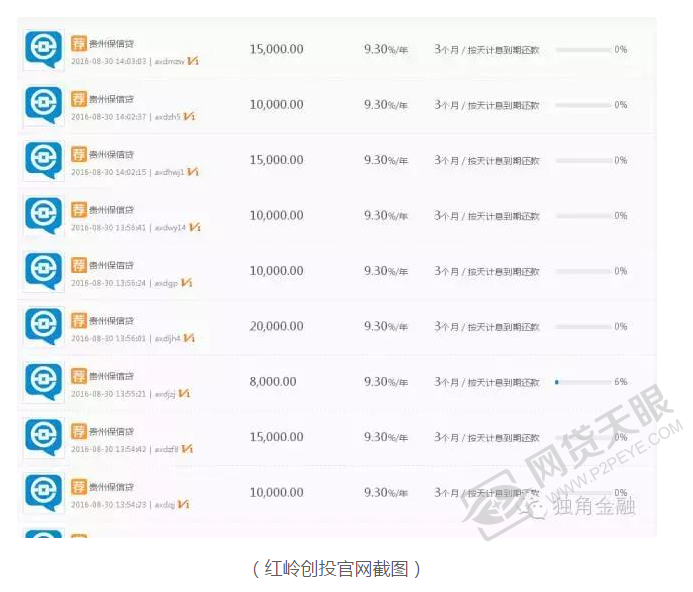Open the 贵州保信贷 loan posted at 13:56:01

tap(111, 321)
